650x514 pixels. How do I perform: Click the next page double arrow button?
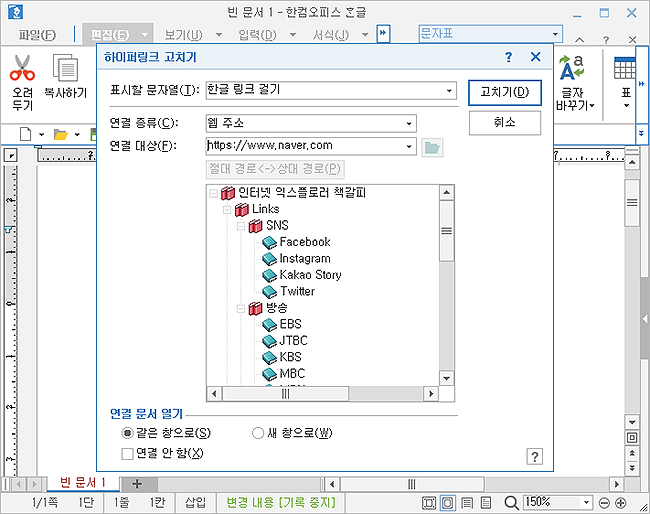(632, 468)
